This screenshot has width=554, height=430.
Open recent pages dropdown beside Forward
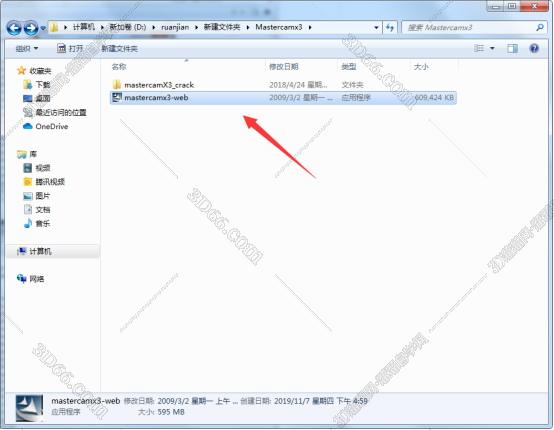[x=43, y=28]
